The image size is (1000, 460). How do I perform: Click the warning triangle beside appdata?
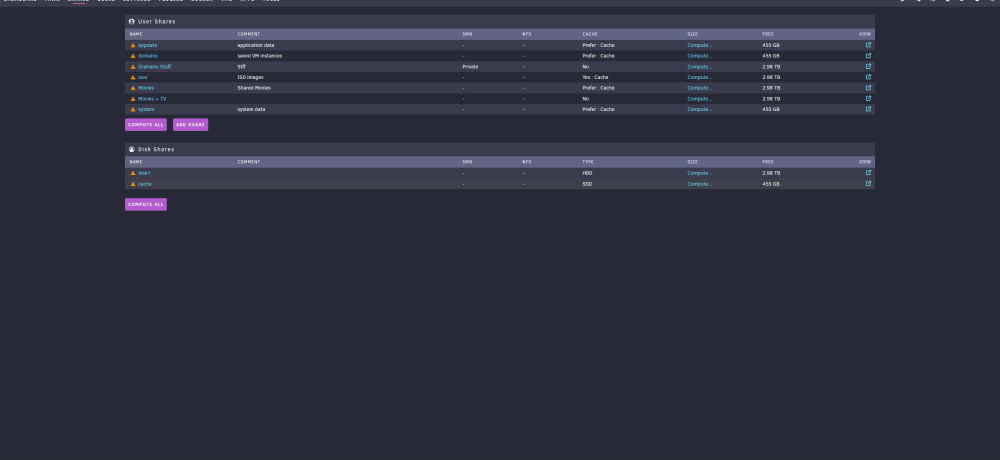pos(133,45)
